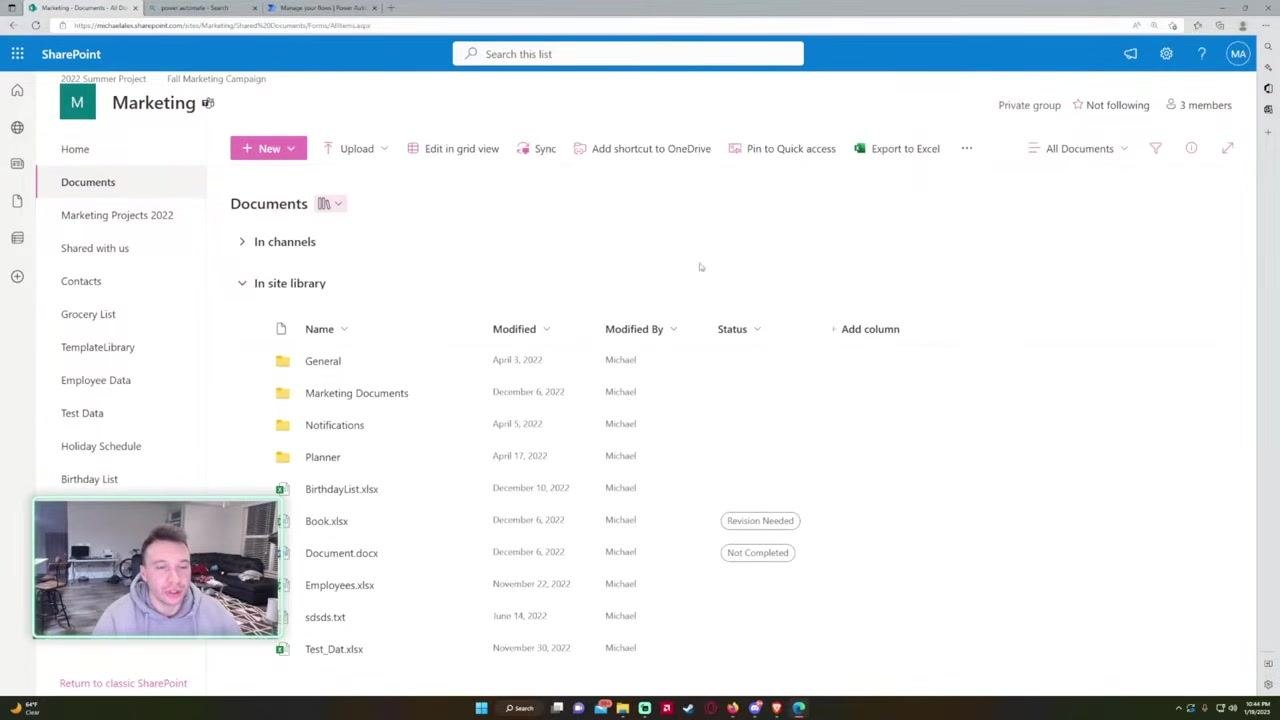Click Return to classic SharePoint link
This screenshot has height=720, width=1280.
point(123,683)
